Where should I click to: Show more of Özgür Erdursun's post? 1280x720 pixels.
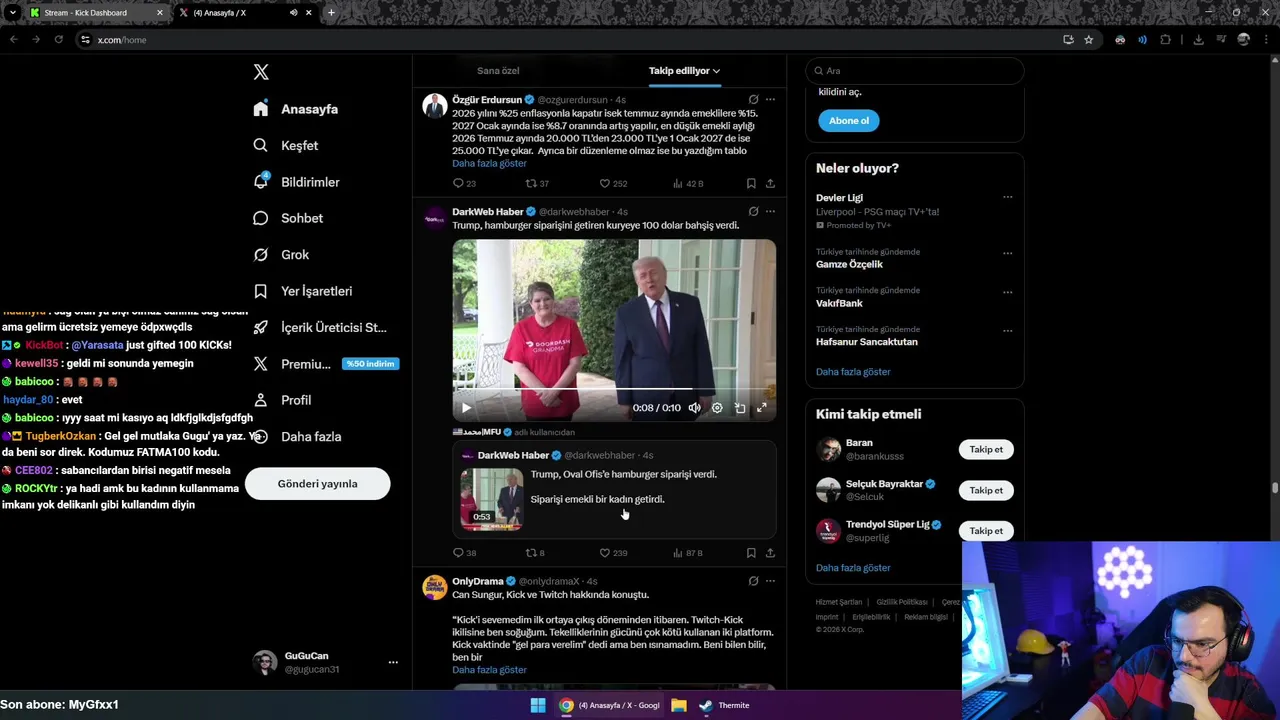click(x=489, y=163)
